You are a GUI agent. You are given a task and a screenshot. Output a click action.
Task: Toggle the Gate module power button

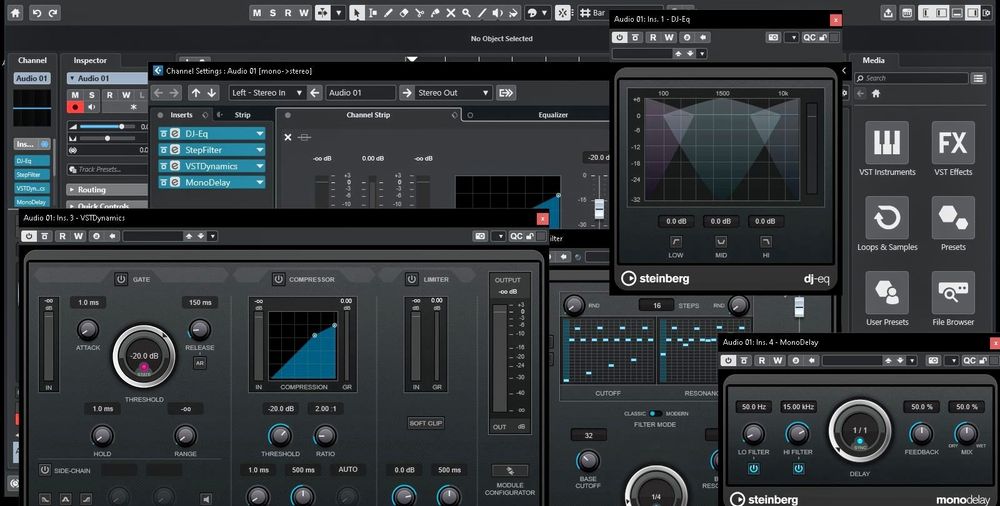coord(121,279)
